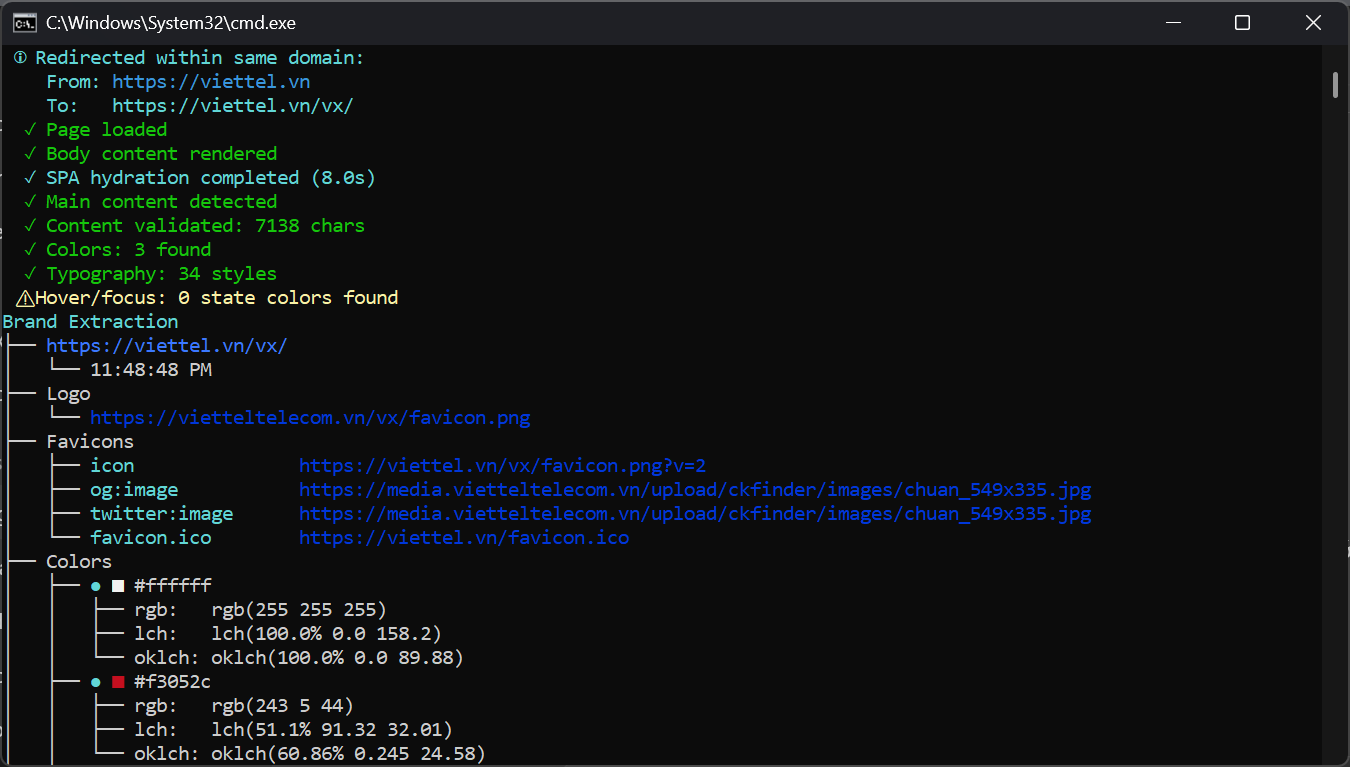Viewport: 1350px width, 767px height.
Task: Click the value oklch(60.86% 0.245 24.58)
Action: point(349,754)
